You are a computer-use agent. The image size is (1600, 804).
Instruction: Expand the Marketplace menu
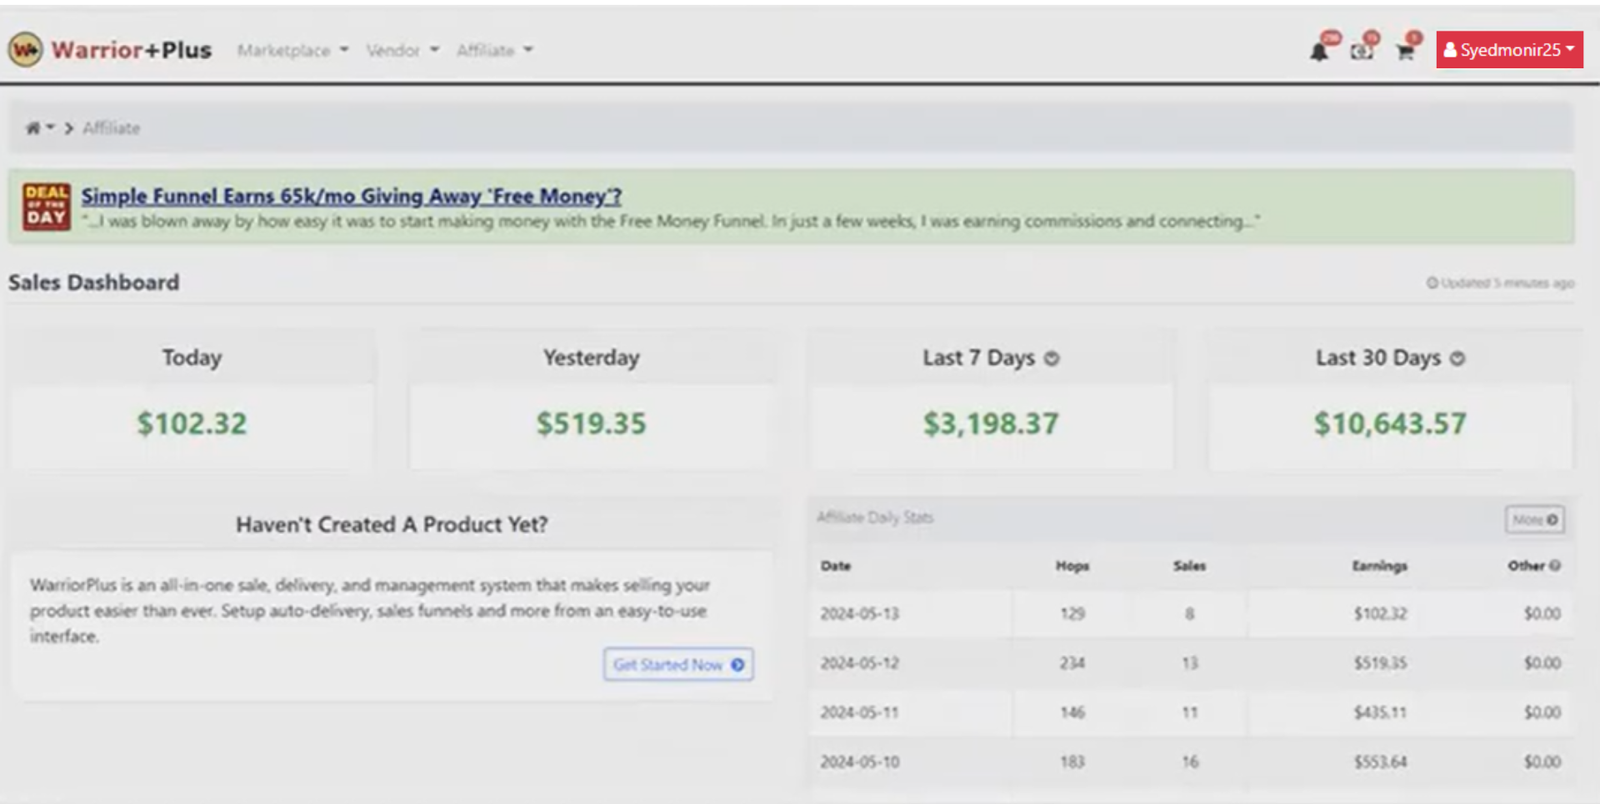pos(292,50)
